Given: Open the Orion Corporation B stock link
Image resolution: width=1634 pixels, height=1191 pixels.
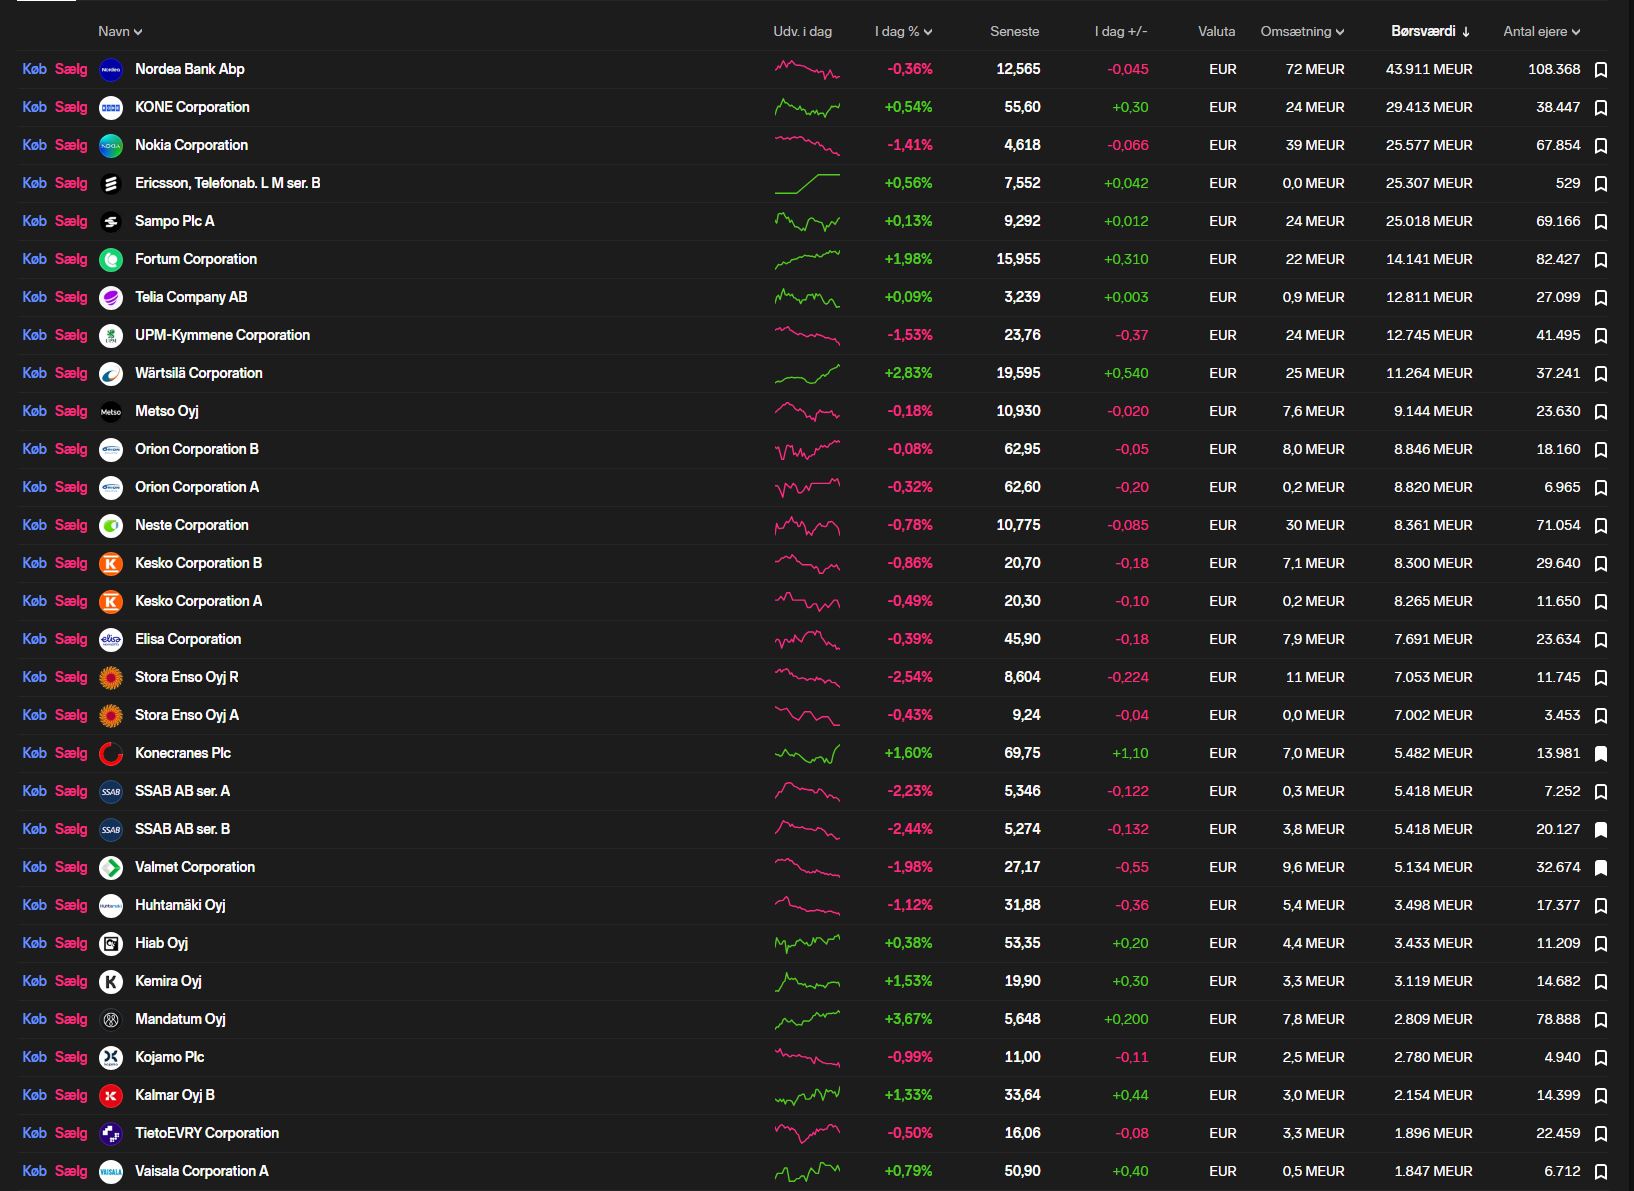Looking at the screenshot, I should tap(197, 449).
